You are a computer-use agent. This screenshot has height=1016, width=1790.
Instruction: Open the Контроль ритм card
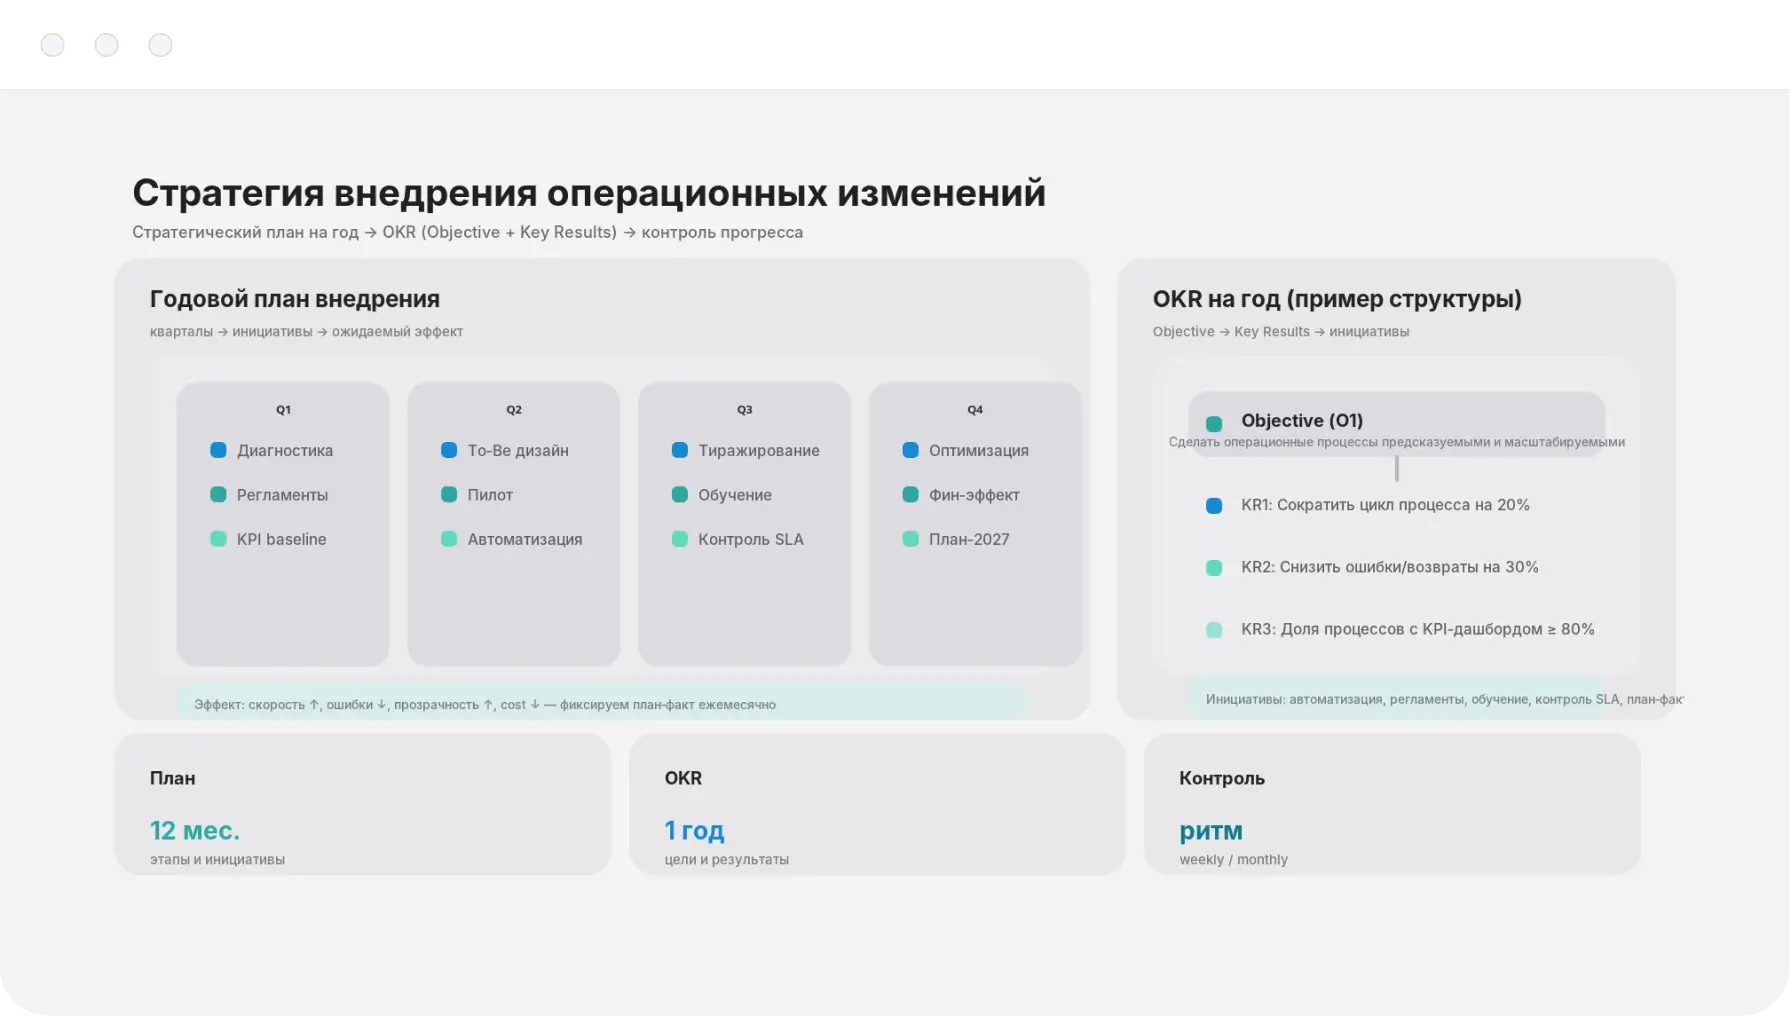point(1392,804)
